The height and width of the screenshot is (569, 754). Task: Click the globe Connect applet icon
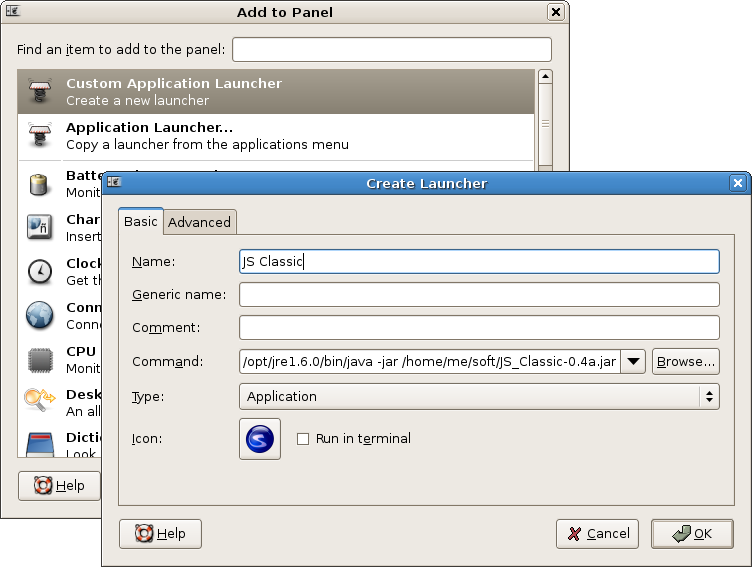coord(40,315)
